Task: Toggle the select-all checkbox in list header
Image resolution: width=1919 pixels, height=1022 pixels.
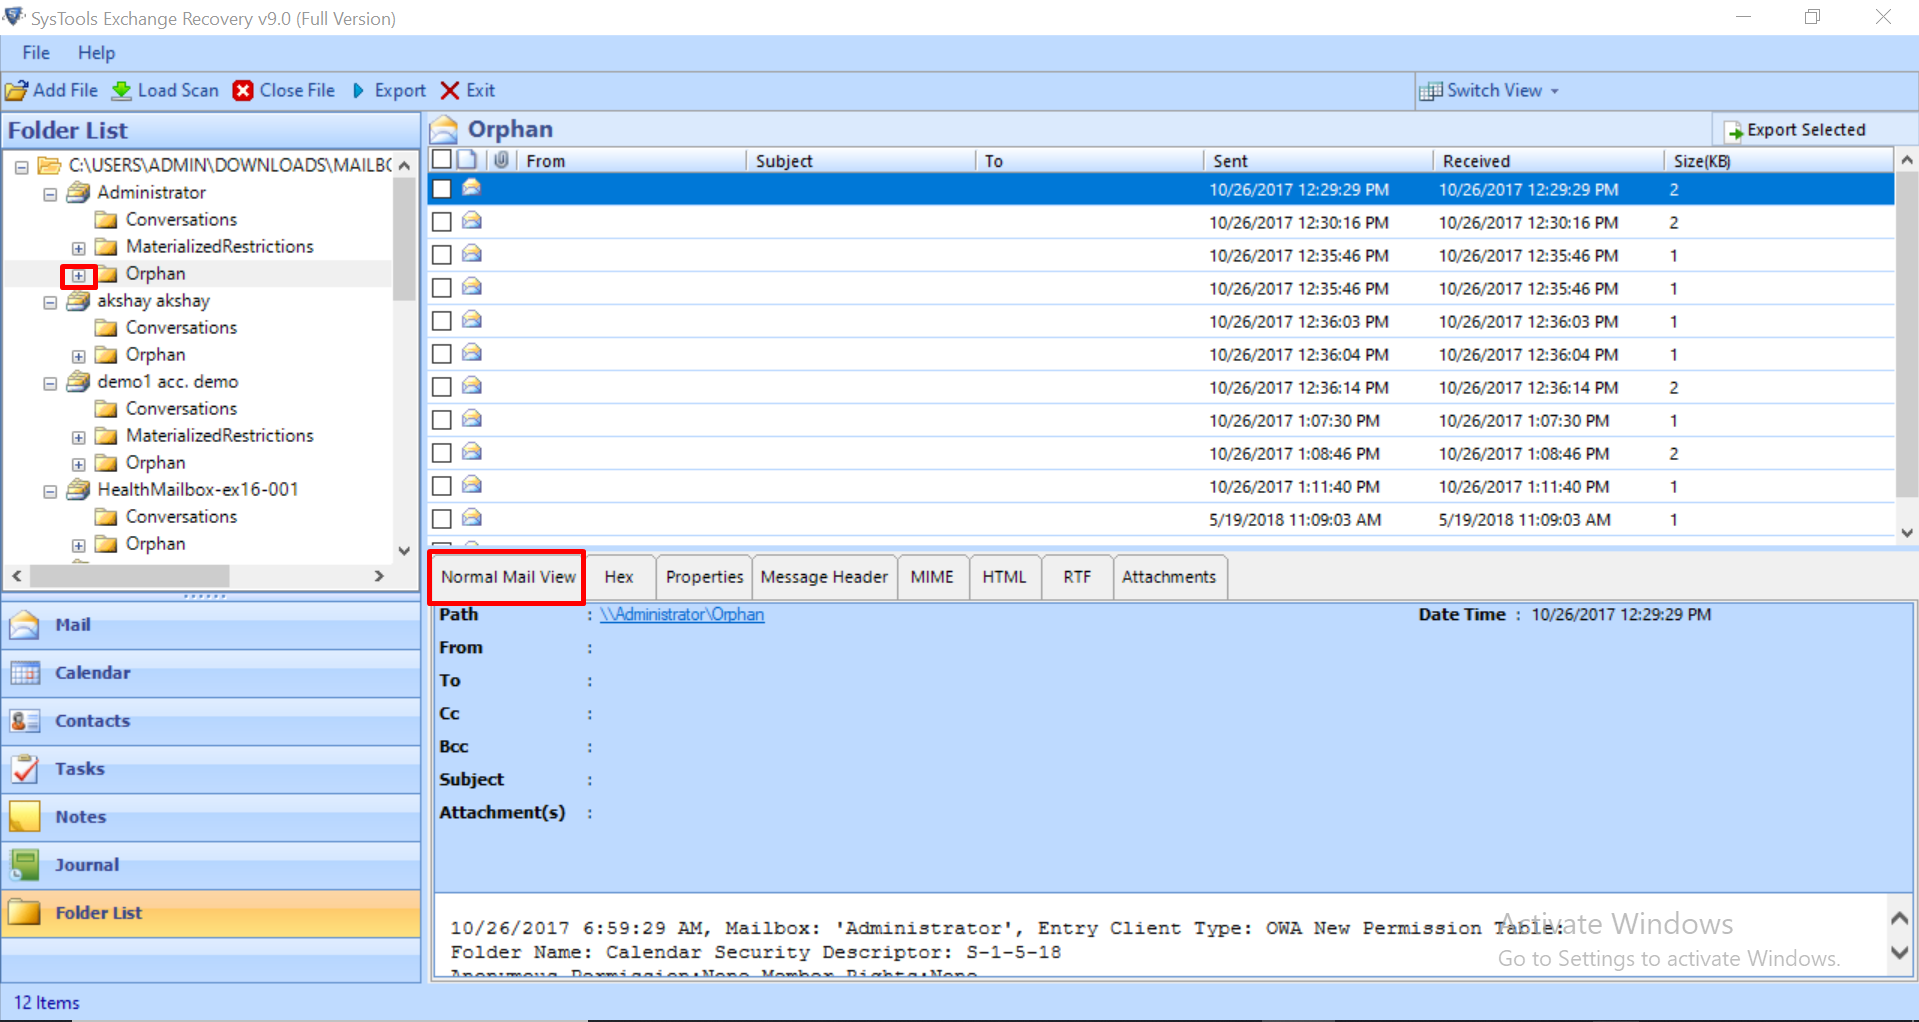Action: [x=441, y=160]
